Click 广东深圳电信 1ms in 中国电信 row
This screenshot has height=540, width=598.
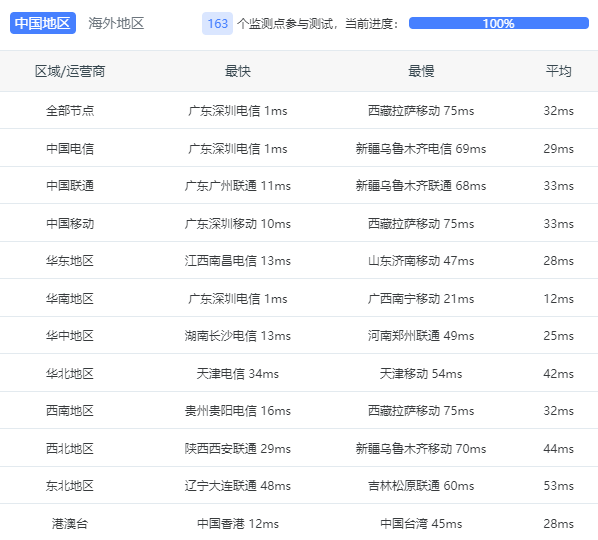pyautogui.click(x=238, y=148)
